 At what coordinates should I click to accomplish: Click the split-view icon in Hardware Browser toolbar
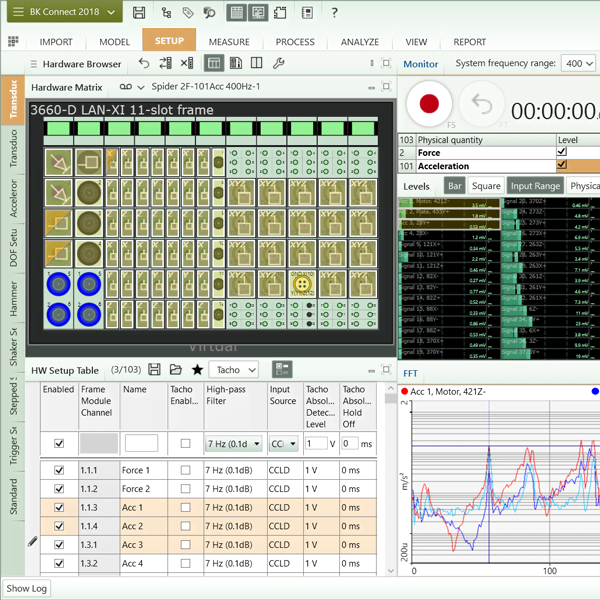[257, 63]
